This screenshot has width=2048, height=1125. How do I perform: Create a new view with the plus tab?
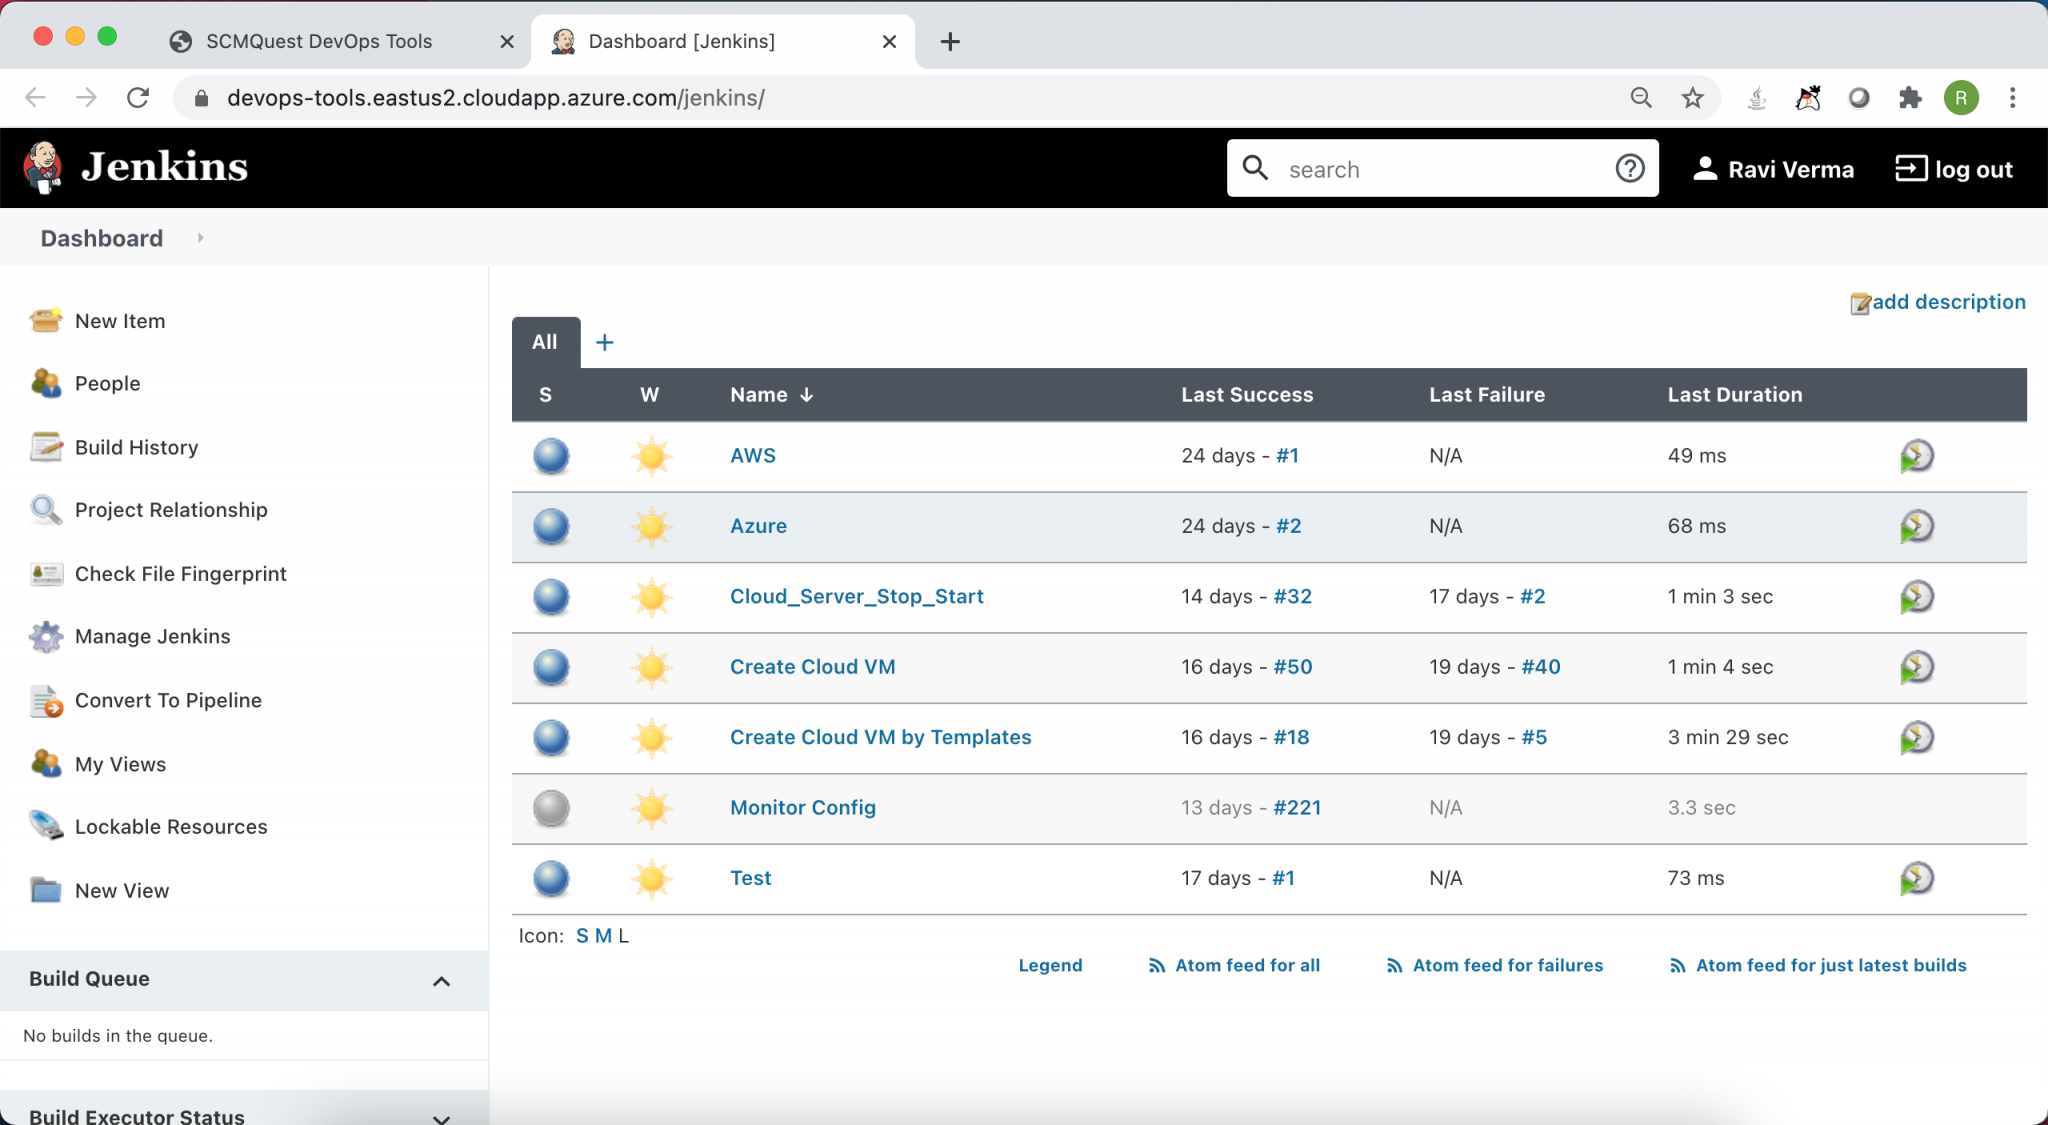(604, 341)
